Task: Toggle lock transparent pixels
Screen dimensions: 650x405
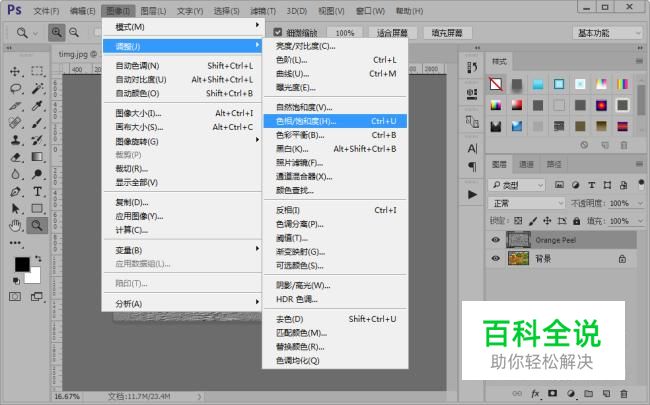Action: [x=518, y=221]
